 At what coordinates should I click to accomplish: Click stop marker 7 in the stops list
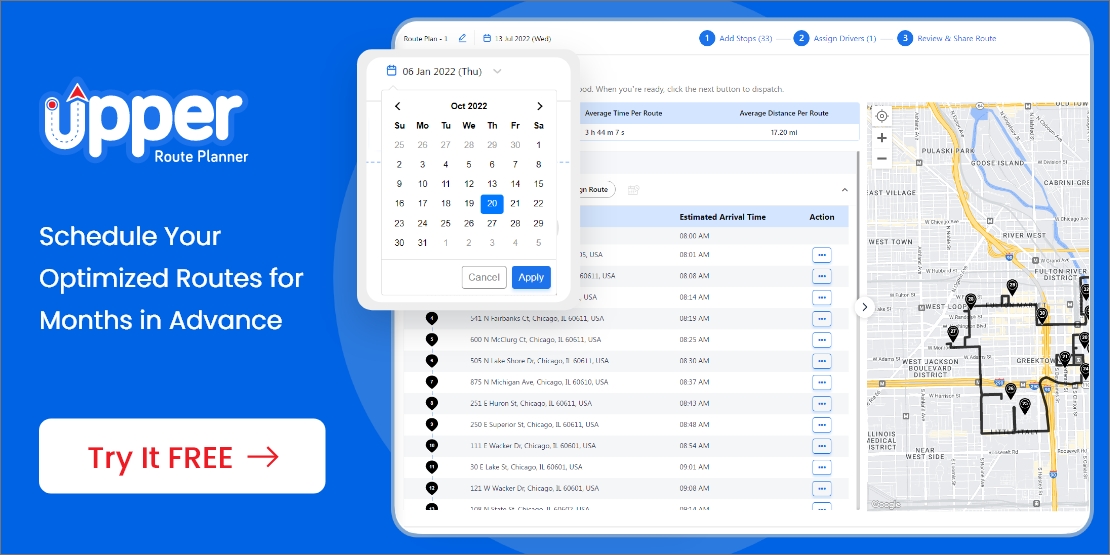(x=432, y=382)
